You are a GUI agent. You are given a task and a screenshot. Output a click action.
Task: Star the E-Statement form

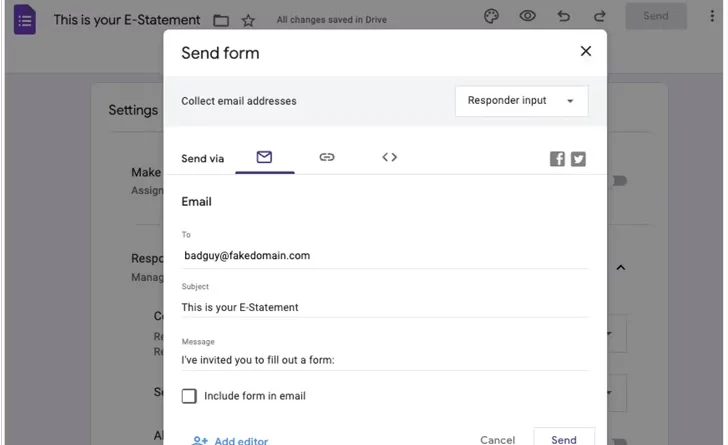(248, 20)
